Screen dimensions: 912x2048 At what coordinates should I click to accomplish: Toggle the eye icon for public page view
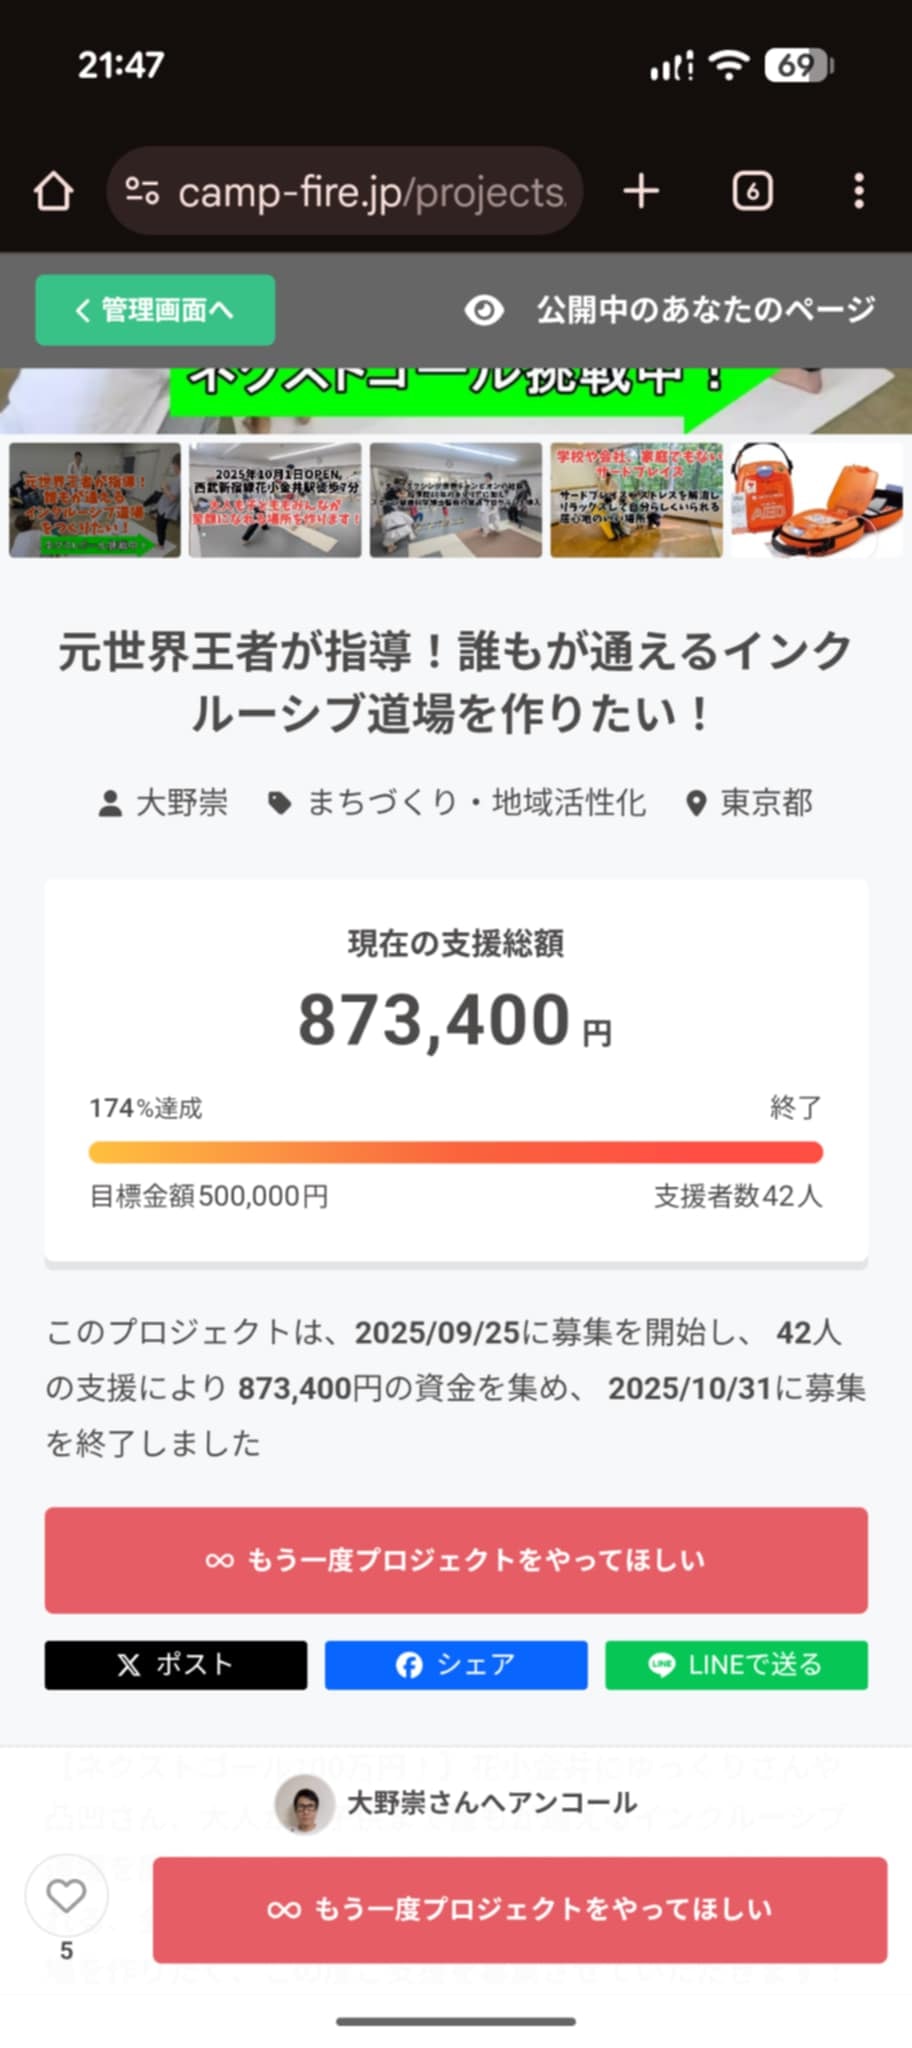click(484, 310)
